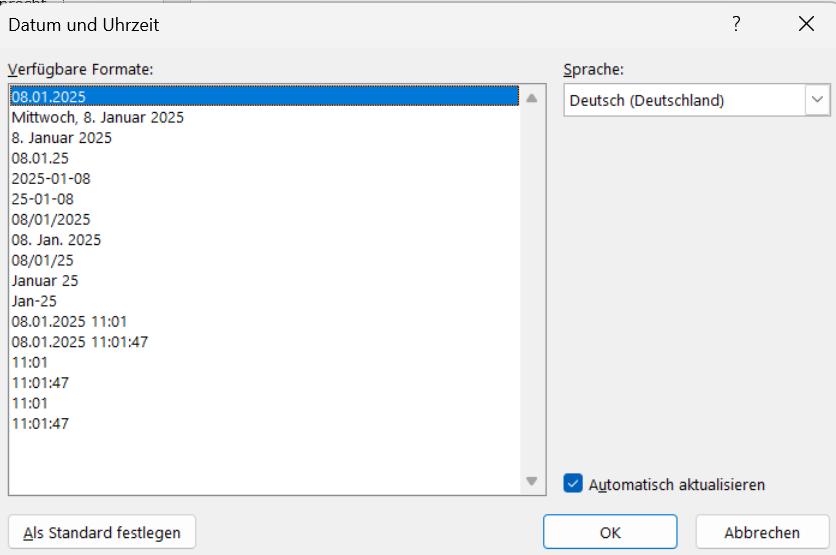Click the Abbrechen button
Image resolution: width=836 pixels, height=555 pixels.
762,533
